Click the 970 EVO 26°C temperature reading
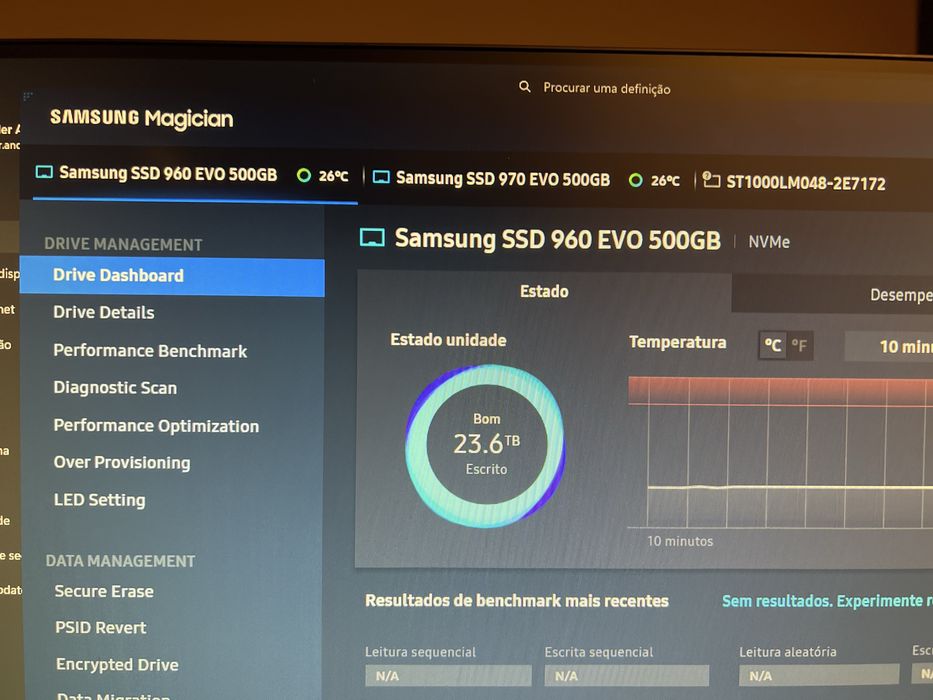 665,180
